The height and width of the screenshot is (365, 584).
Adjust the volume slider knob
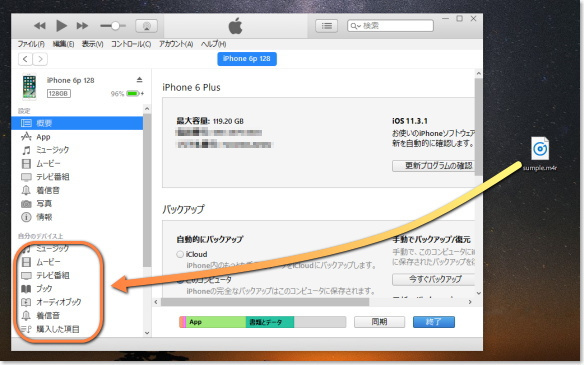tap(115, 26)
